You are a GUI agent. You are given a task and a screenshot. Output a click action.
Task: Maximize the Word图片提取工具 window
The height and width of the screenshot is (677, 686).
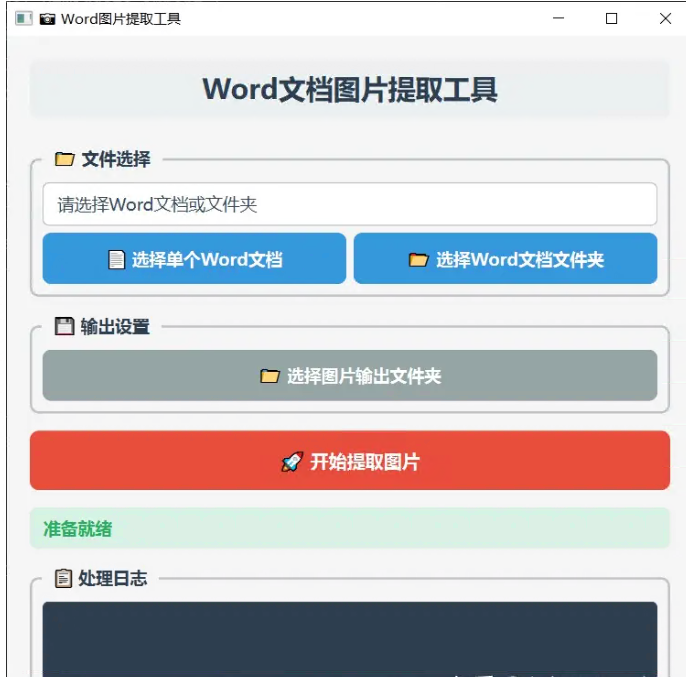pos(612,19)
